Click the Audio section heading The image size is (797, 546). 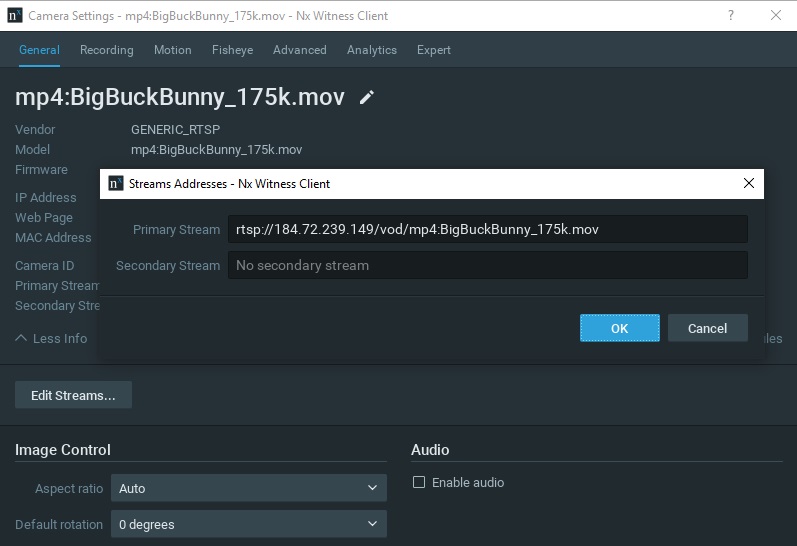coord(430,450)
